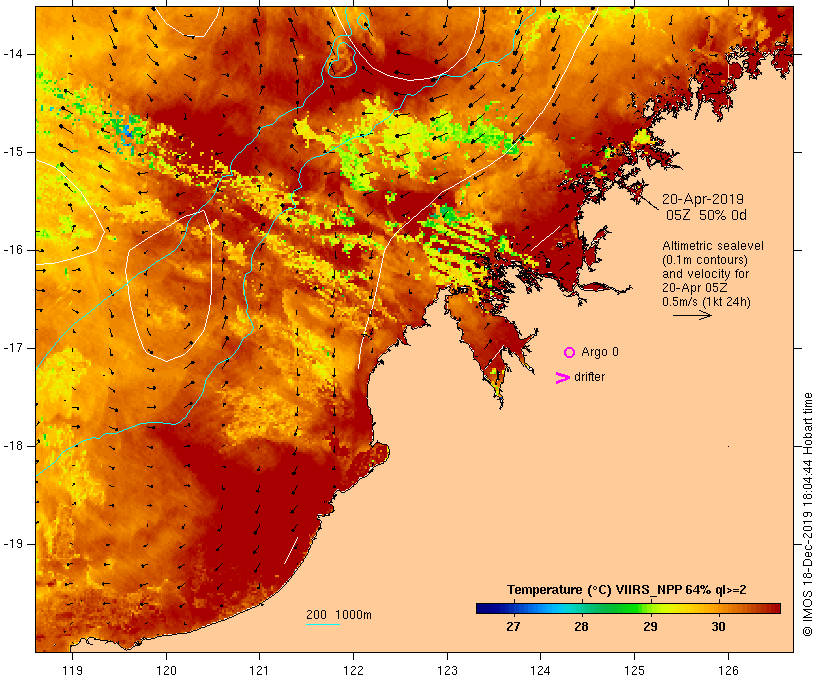Click the (0.1m contours) text
The height and width of the screenshot is (680, 820).
[x=705, y=260]
